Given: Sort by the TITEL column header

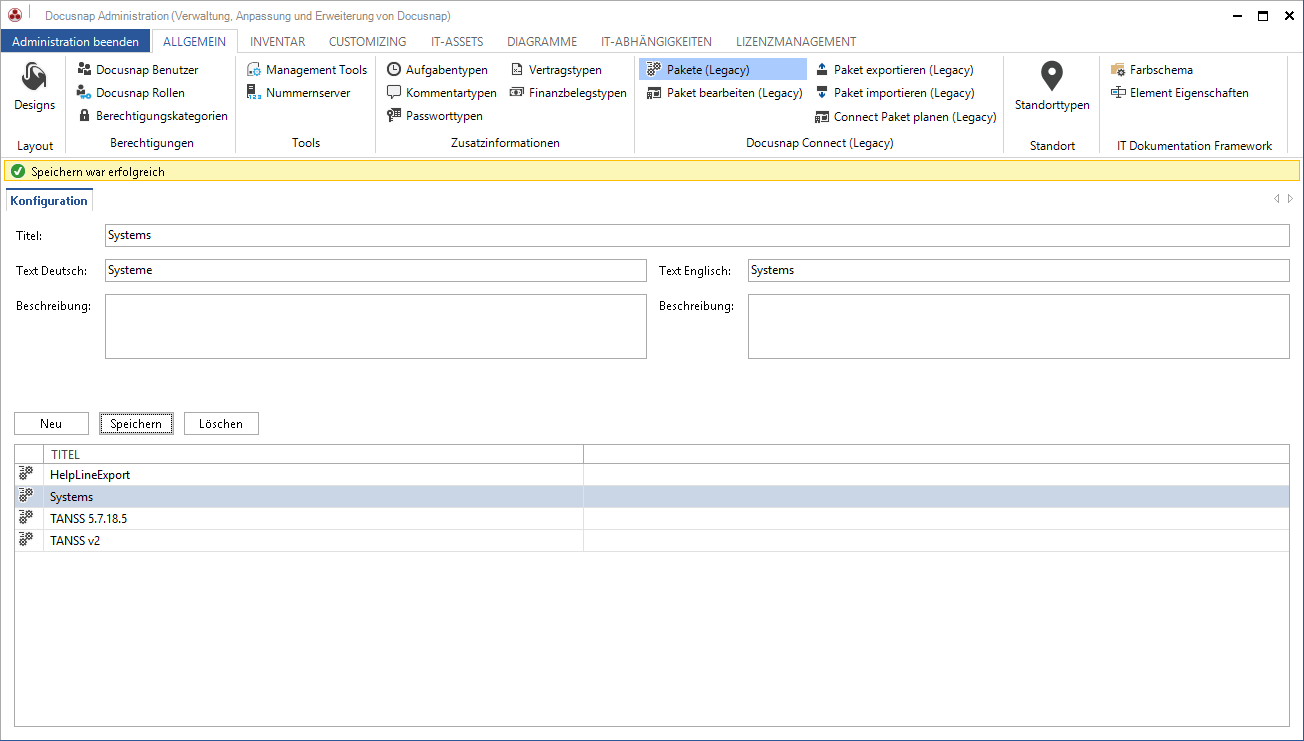Looking at the screenshot, I should (313, 454).
